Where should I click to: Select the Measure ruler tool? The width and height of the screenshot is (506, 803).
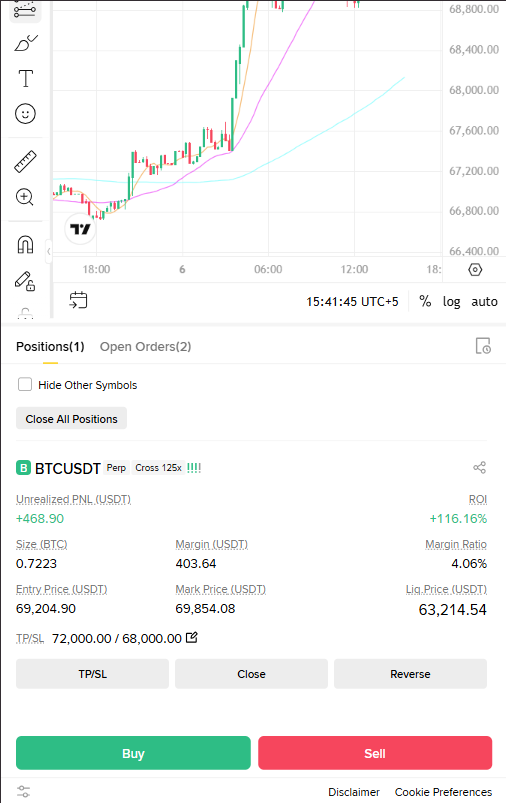pos(25,161)
